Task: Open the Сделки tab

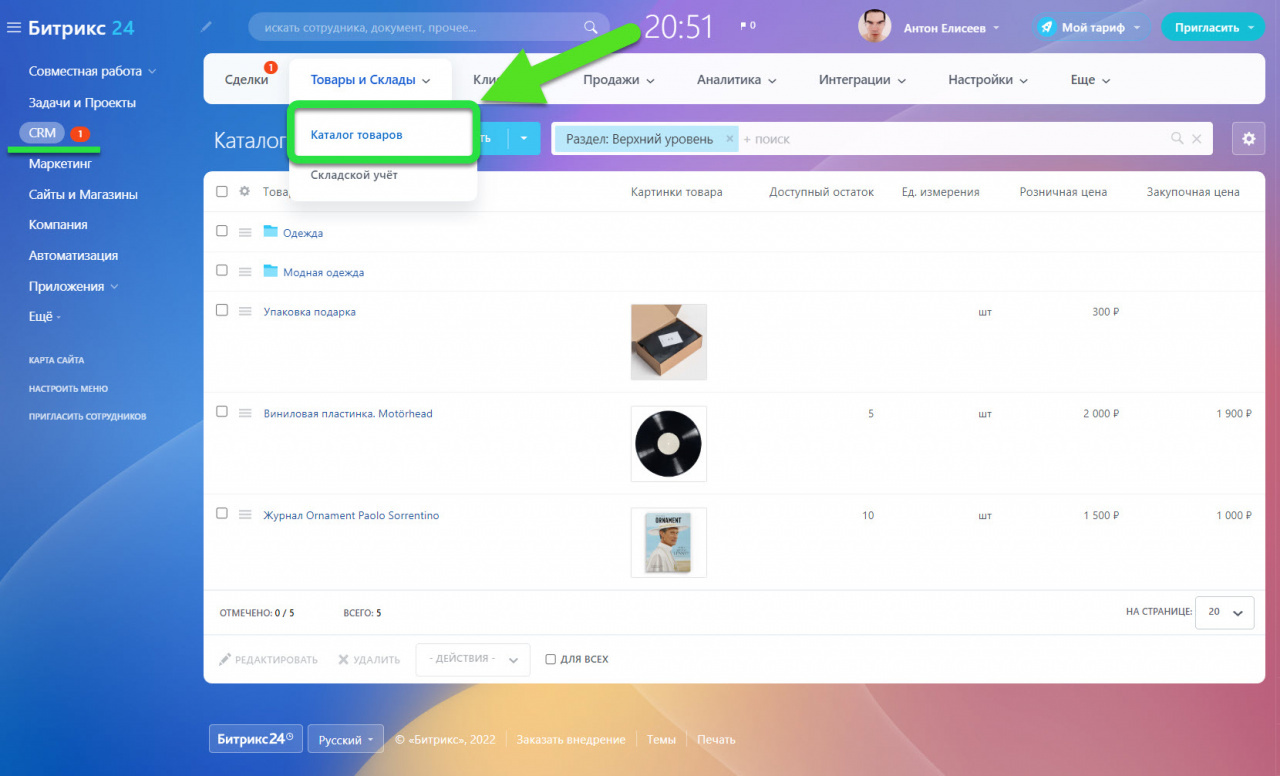Action: (246, 80)
